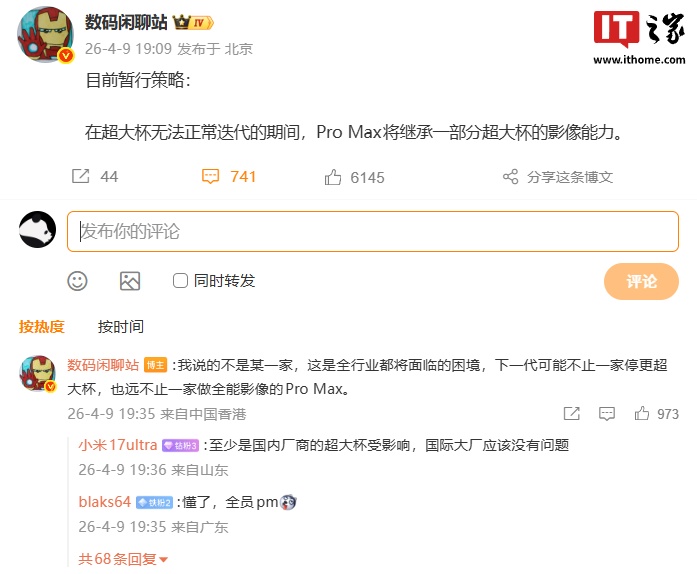697x574 pixels.
Task: Expand the 共68条回复 replies
Action: click(123, 559)
